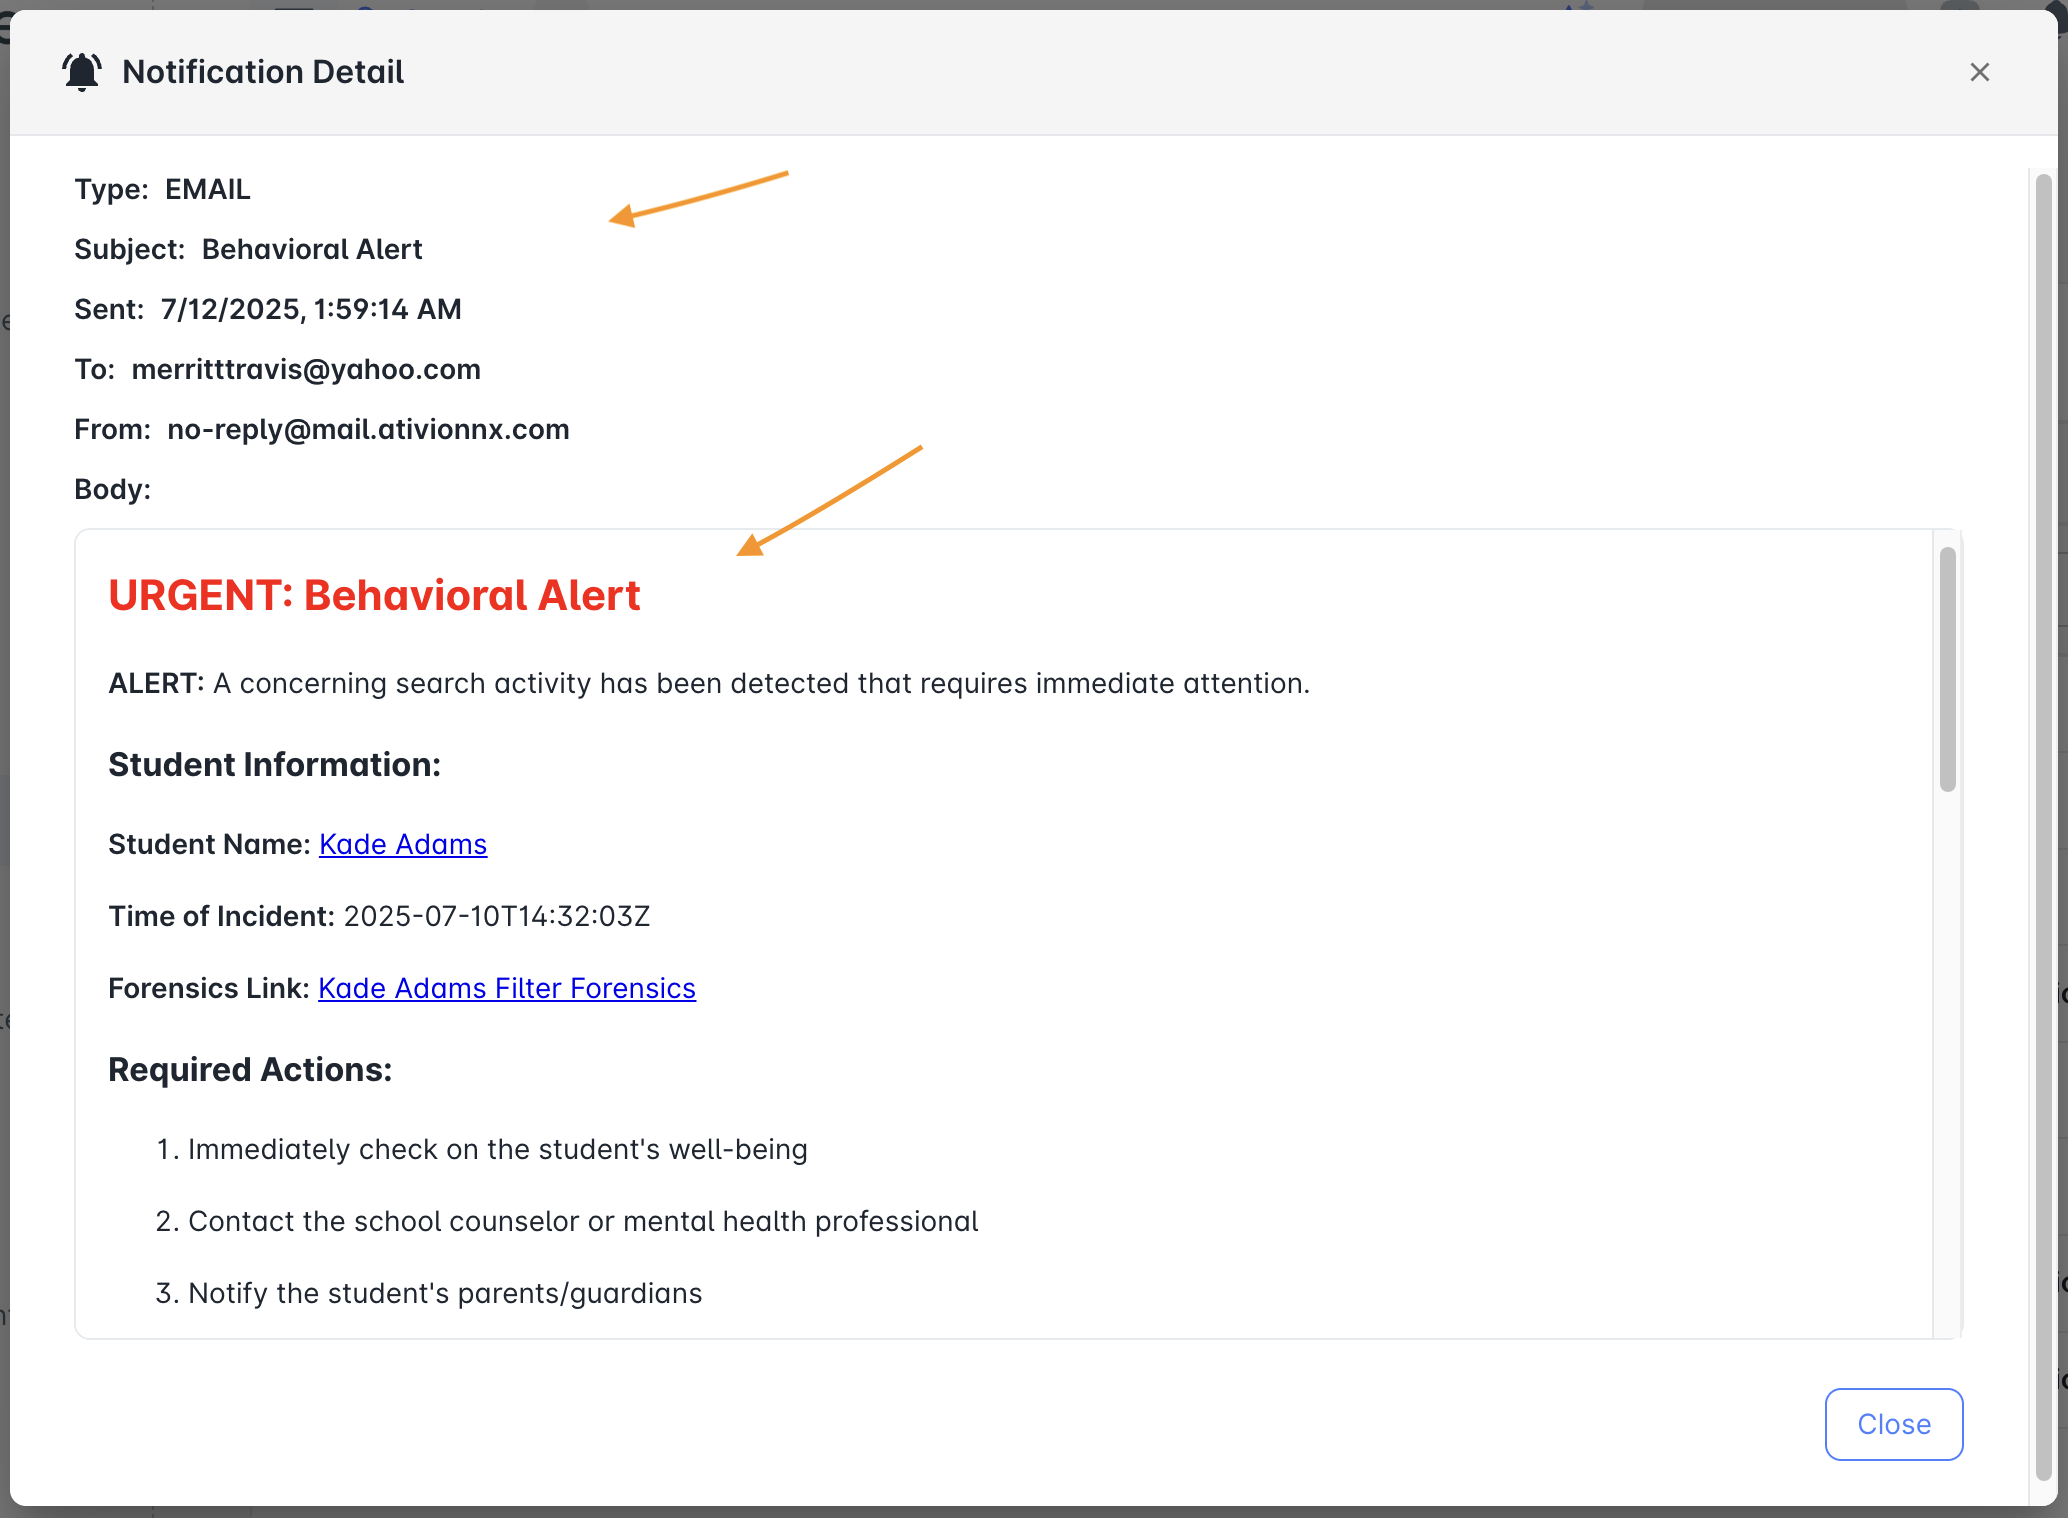Select the sender address no-reply@mail.ativionnx.com
The height and width of the screenshot is (1518, 2068).
pos(368,429)
